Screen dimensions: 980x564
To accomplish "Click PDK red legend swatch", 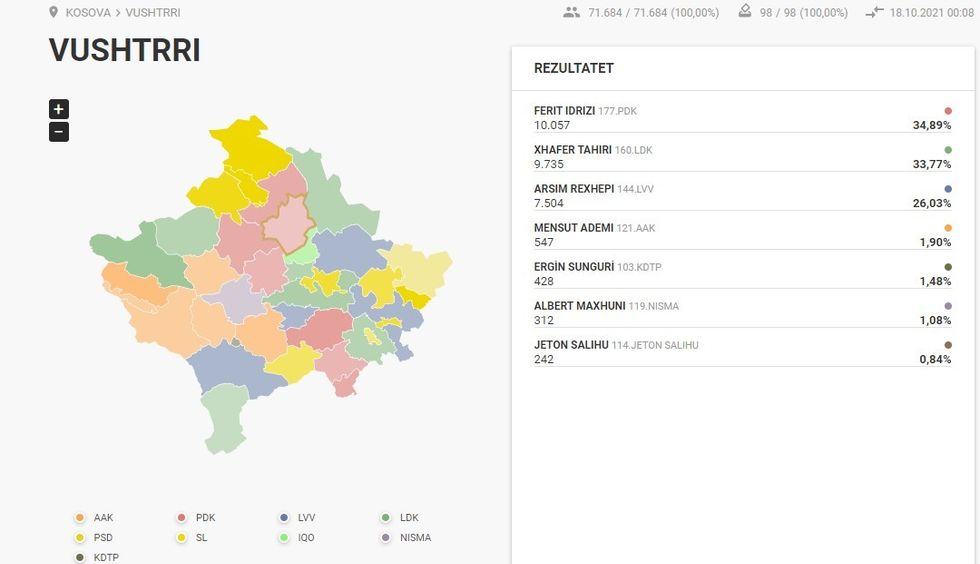I will [181, 518].
